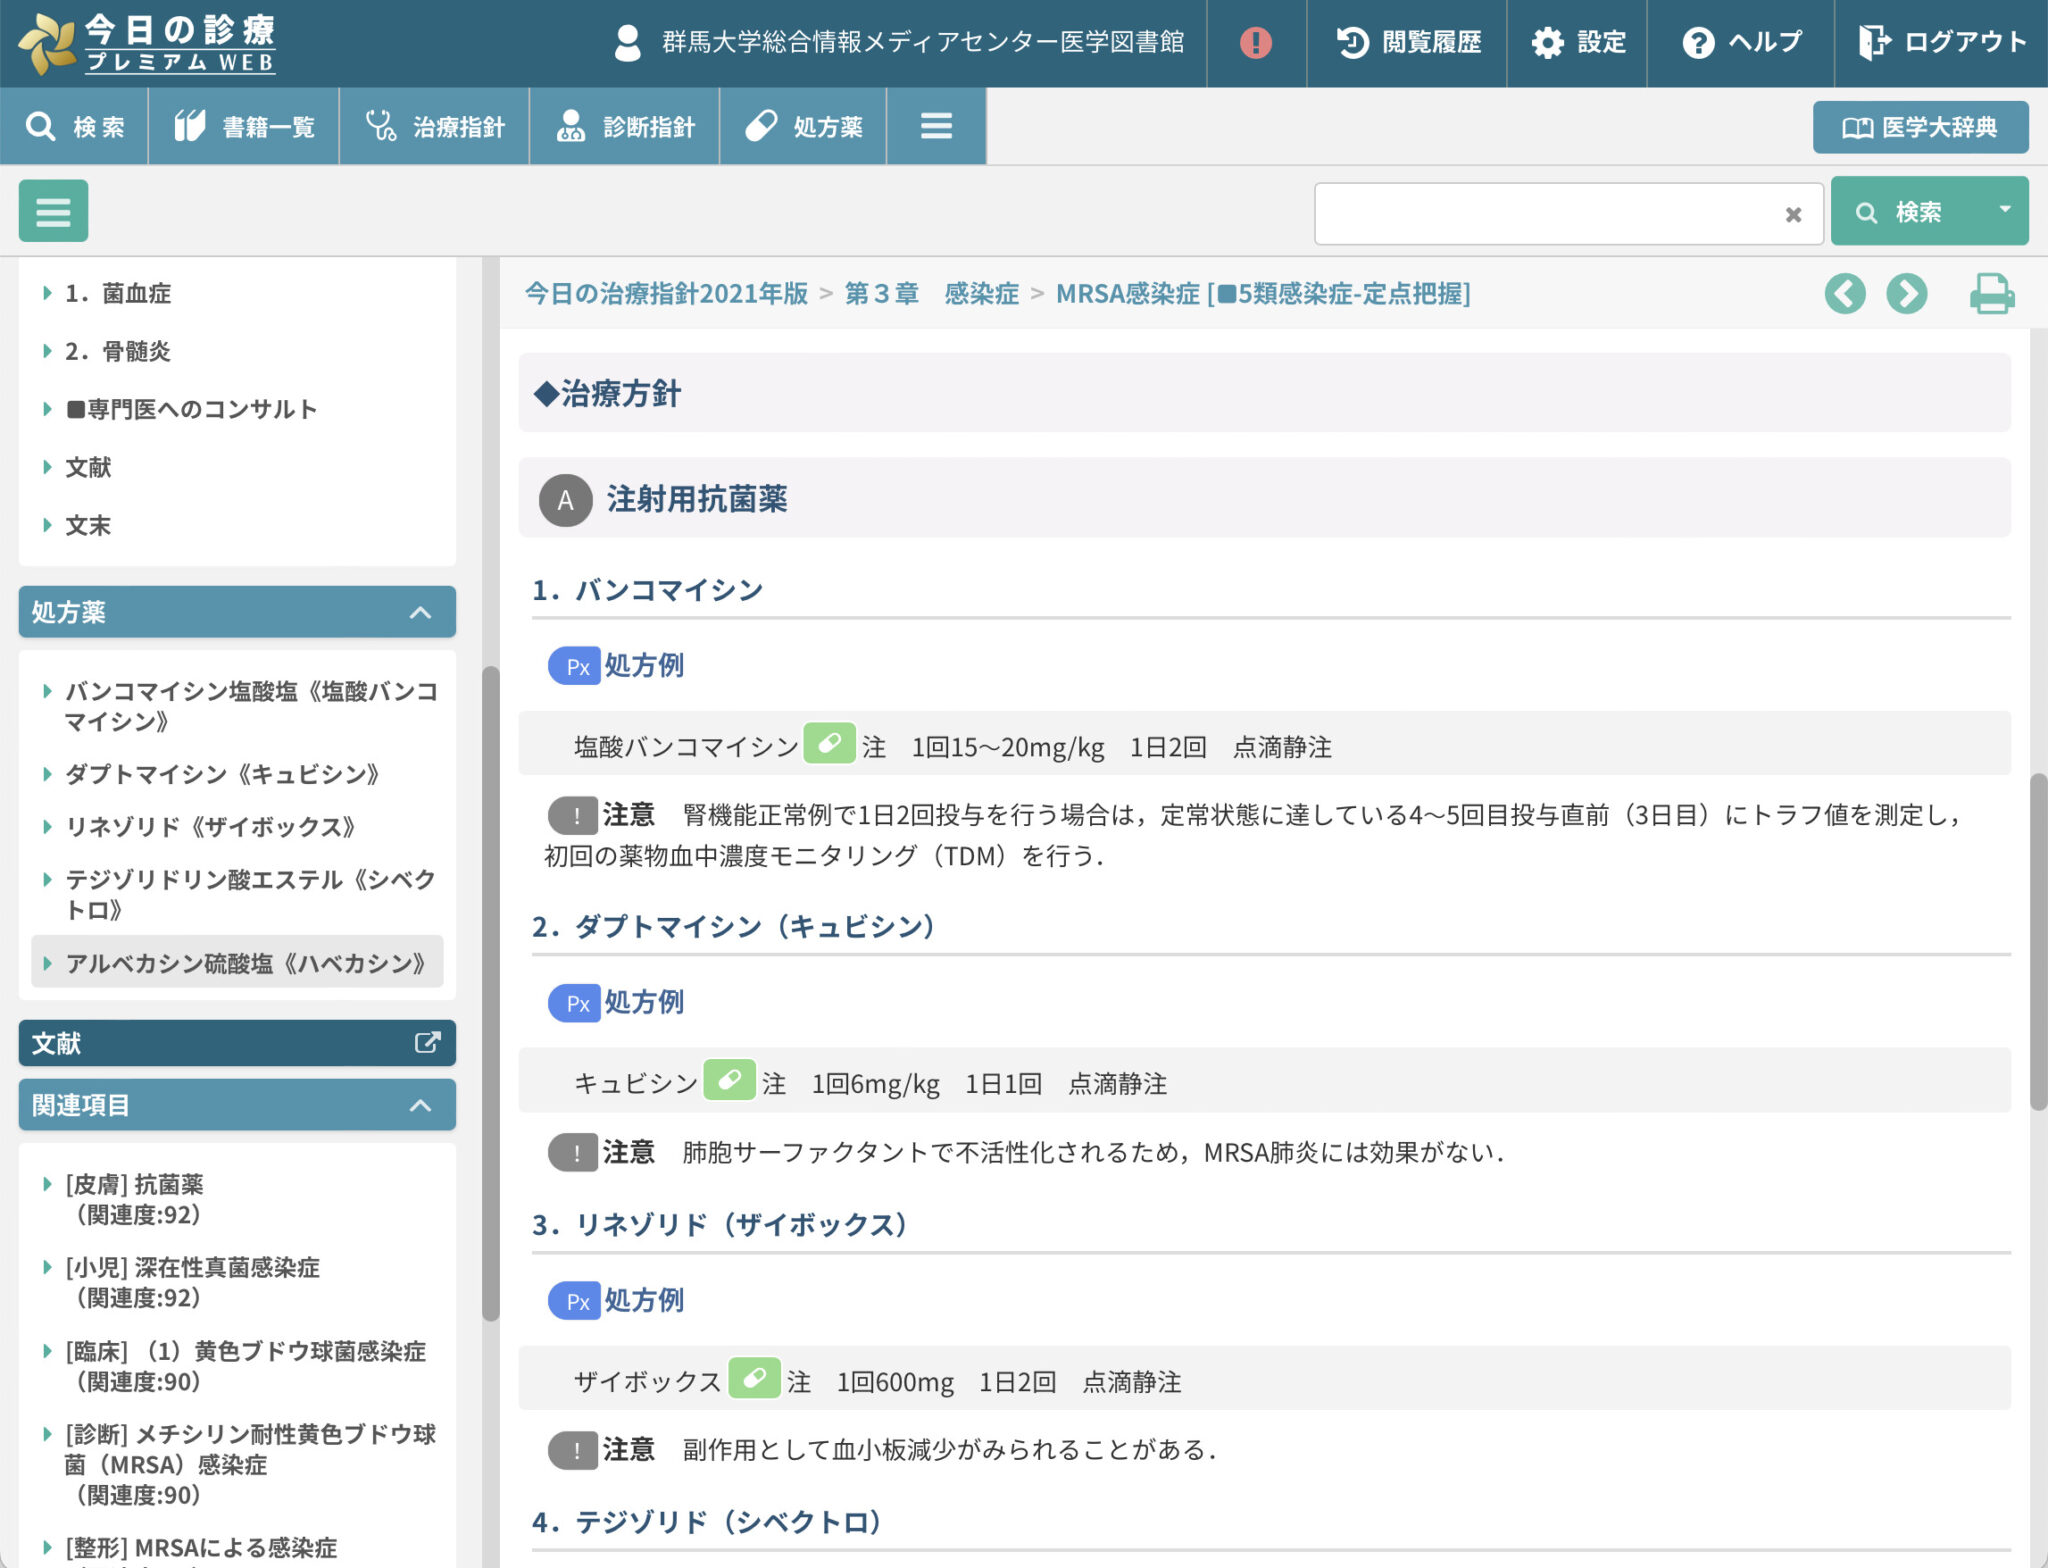The width and height of the screenshot is (2048, 1568).
Task: Click the printer icon to print page
Action: pyautogui.click(x=1991, y=294)
